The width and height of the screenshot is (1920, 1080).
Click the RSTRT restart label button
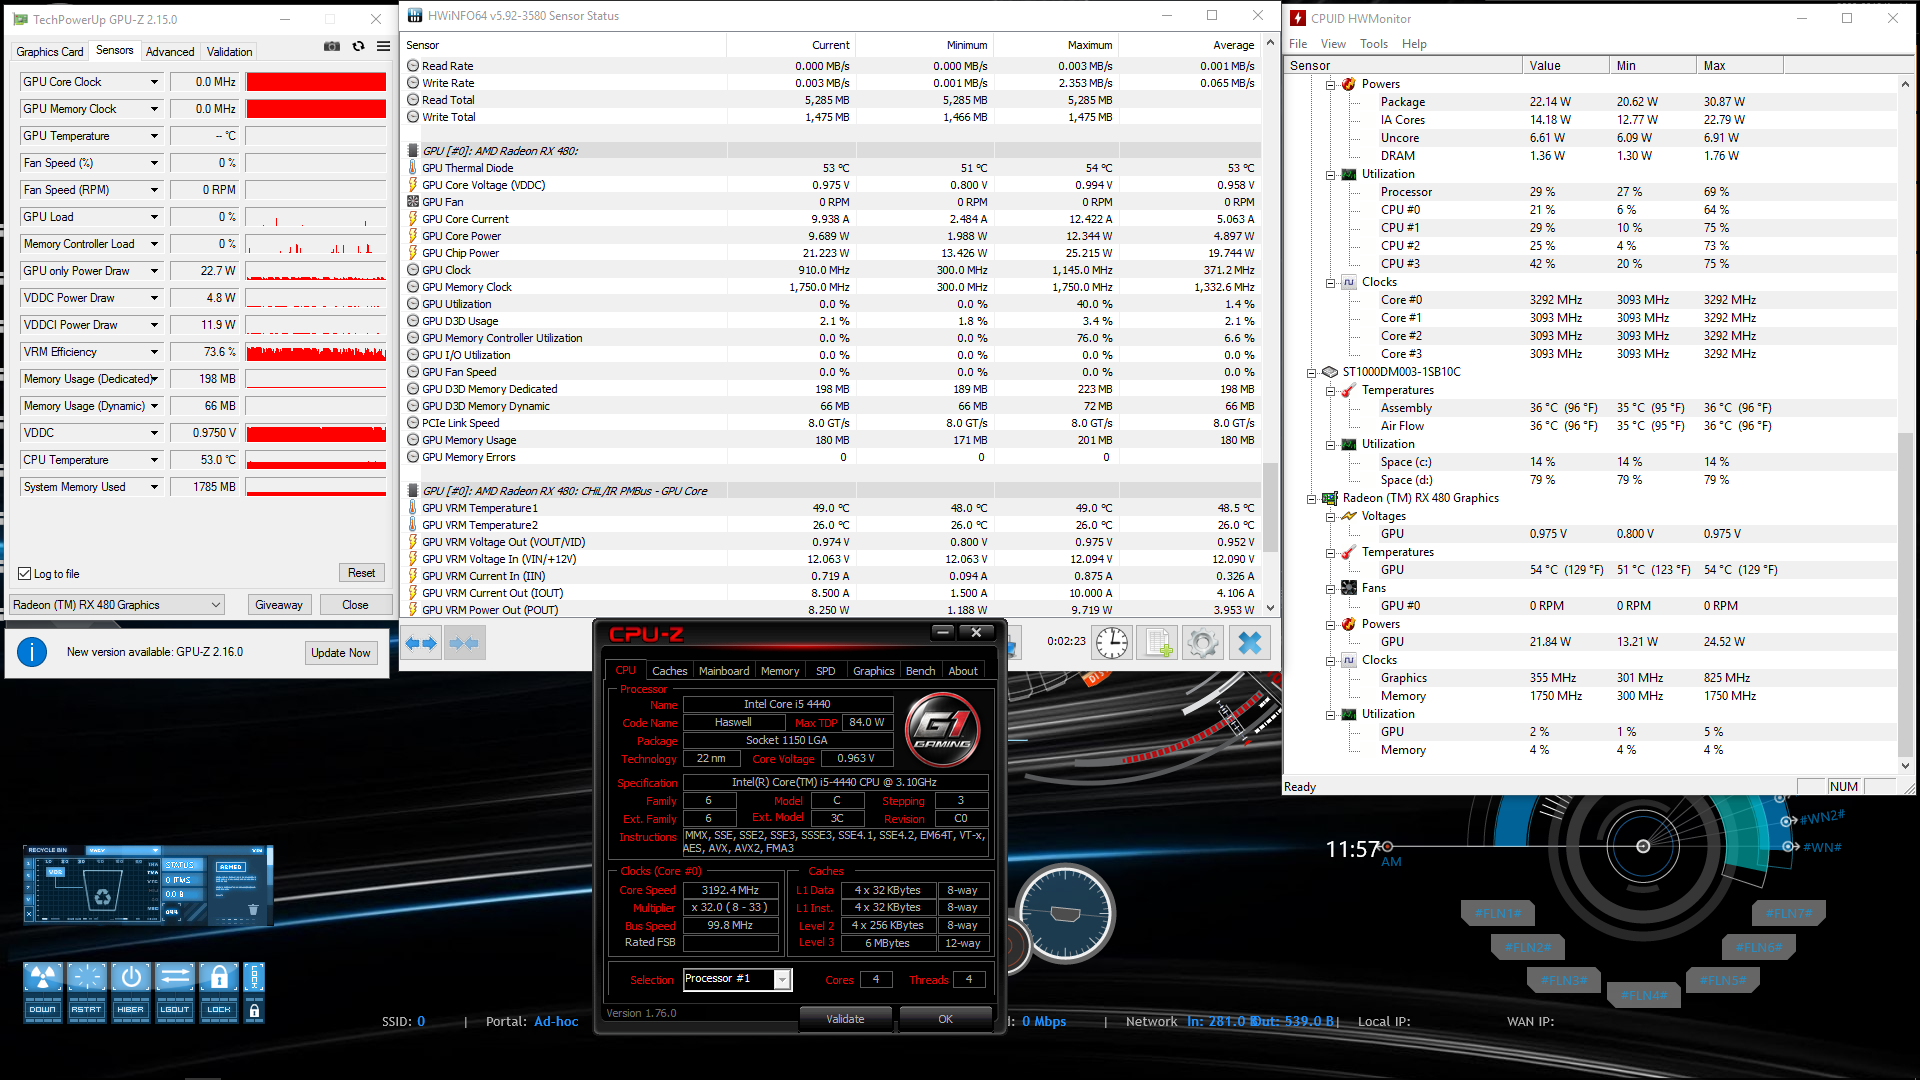[87, 1010]
